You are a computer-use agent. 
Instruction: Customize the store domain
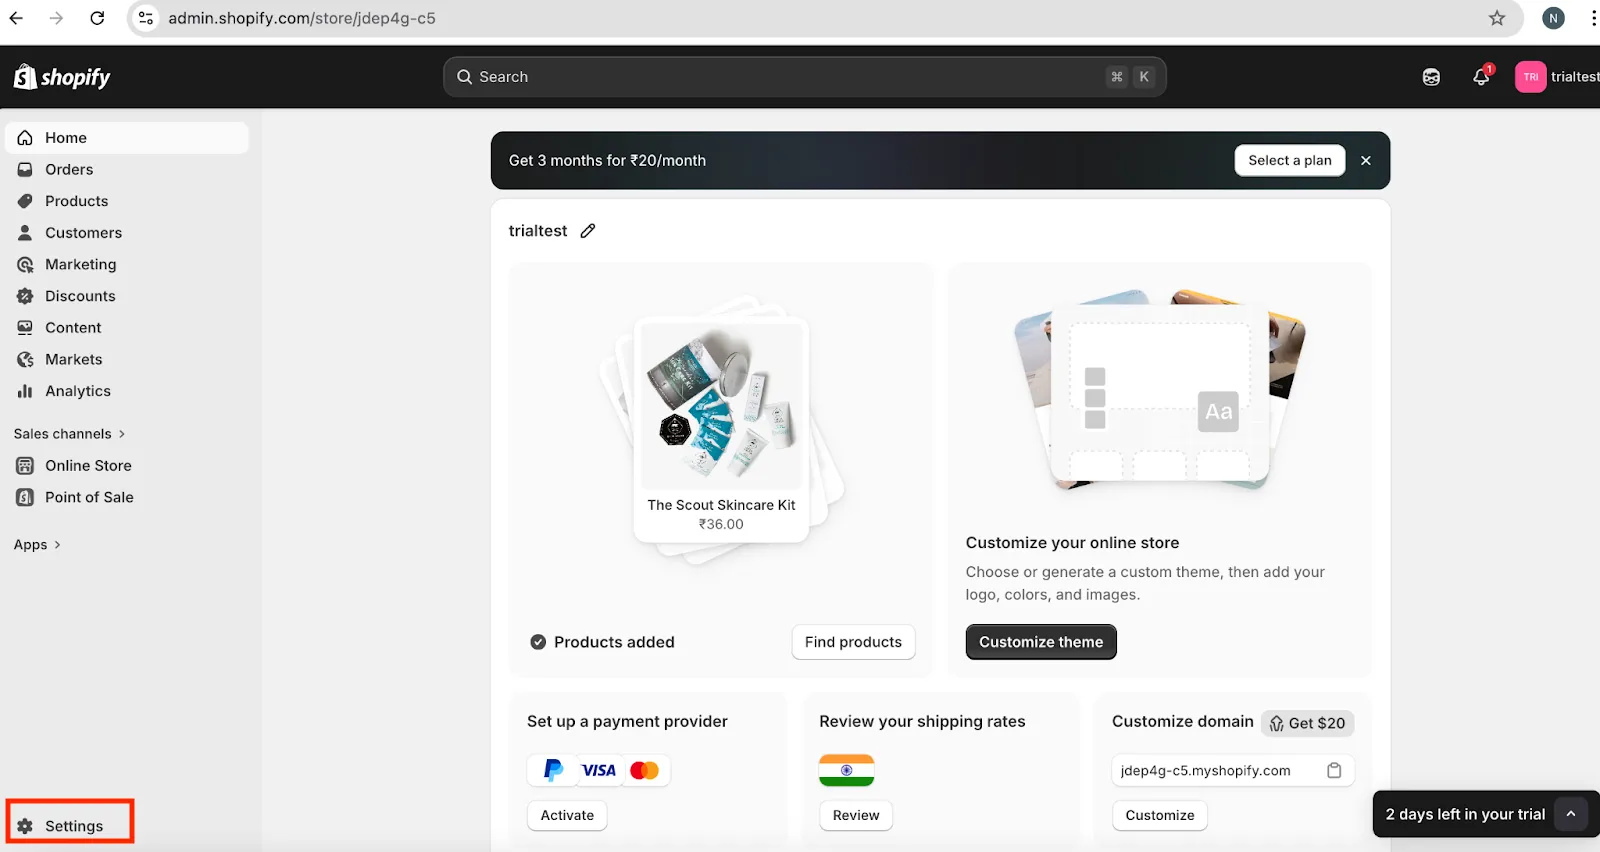[x=1160, y=815]
